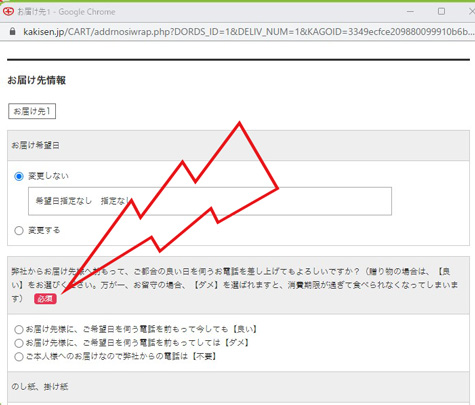Click the kakisen favicon in title bar
This screenshot has width=475, height=405.
pyautogui.click(x=8, y=12)
